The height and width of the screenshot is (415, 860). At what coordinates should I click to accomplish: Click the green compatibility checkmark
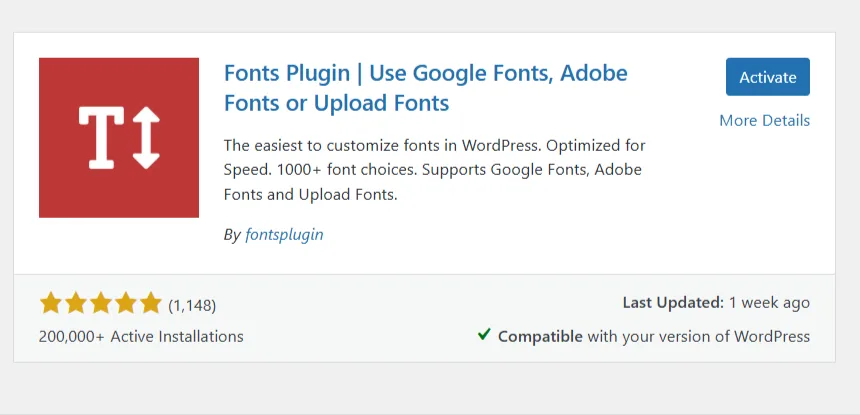point(484,334)
